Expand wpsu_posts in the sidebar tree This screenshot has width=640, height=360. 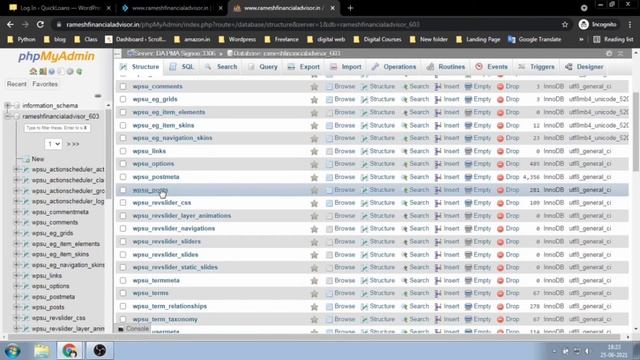click(17, 307)
